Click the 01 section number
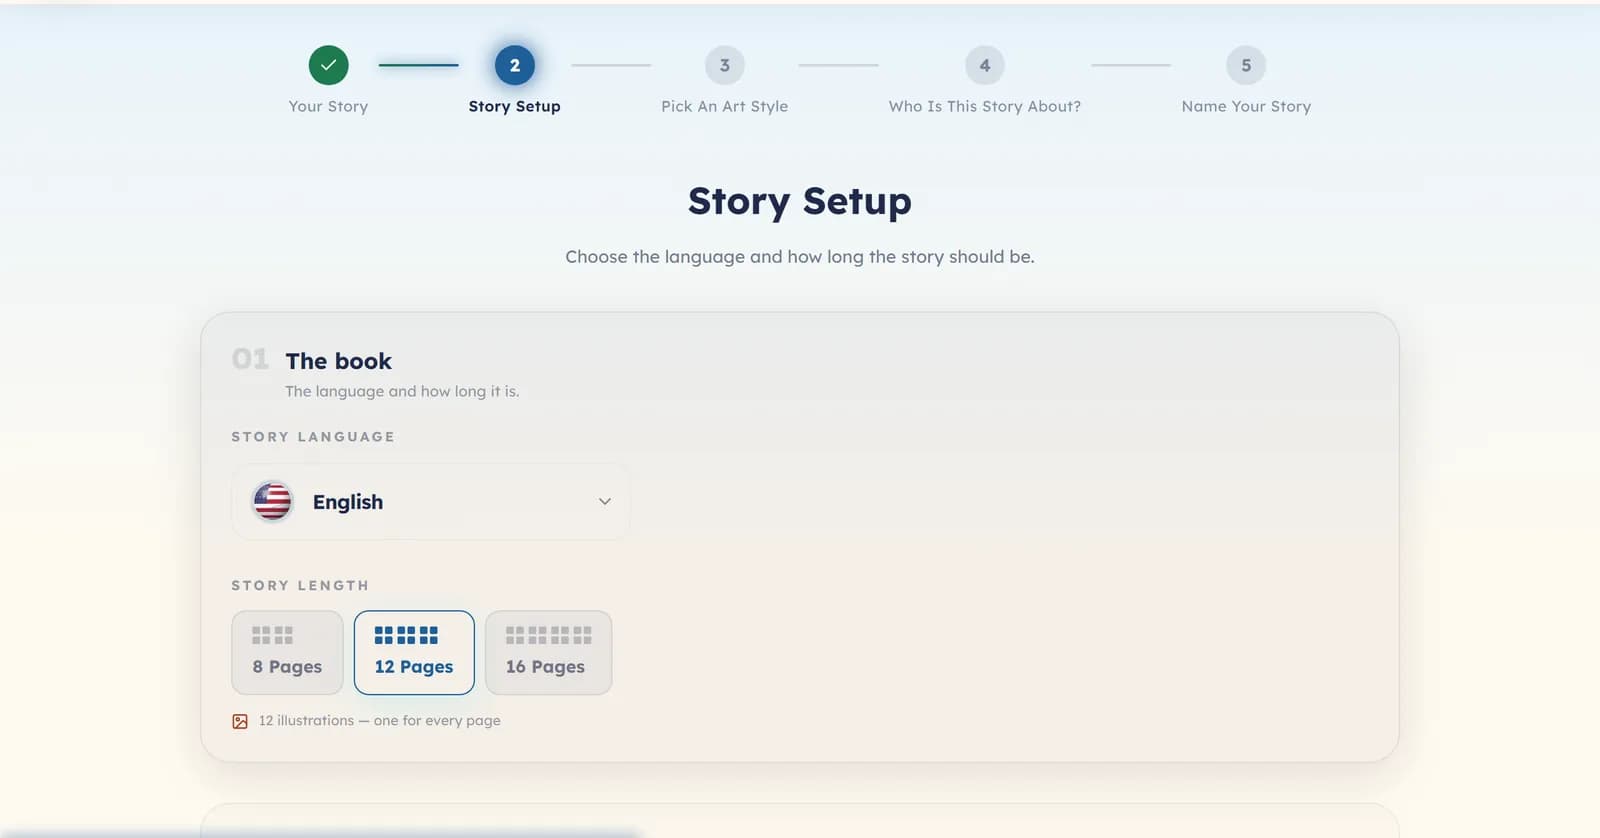The image size is (1600, 838). pyautogui.click(x=250, y=359)
